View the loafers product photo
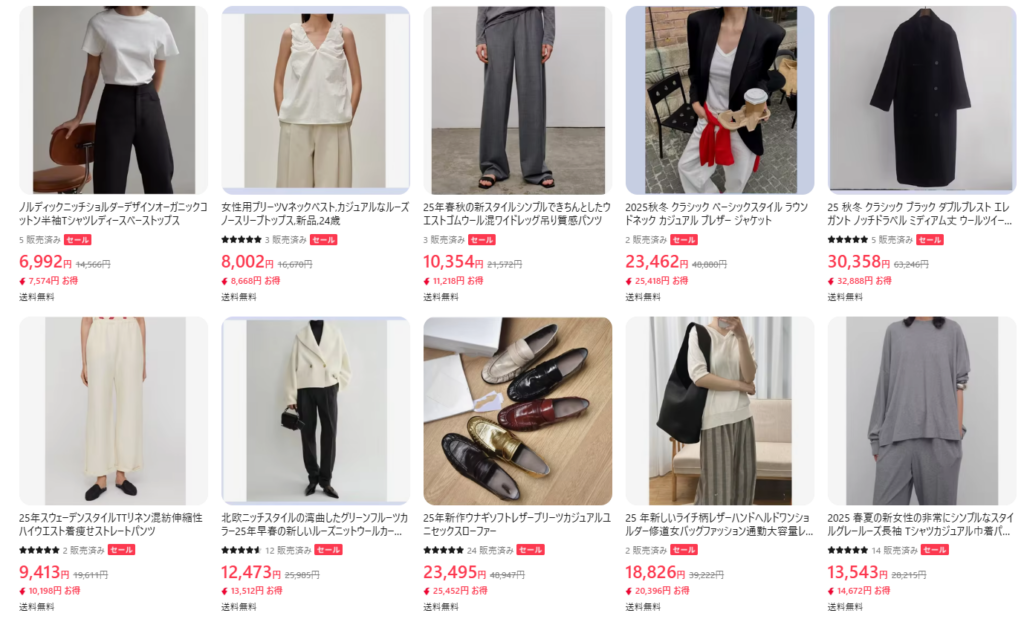The image size is (1024, 622). [518, 411]
